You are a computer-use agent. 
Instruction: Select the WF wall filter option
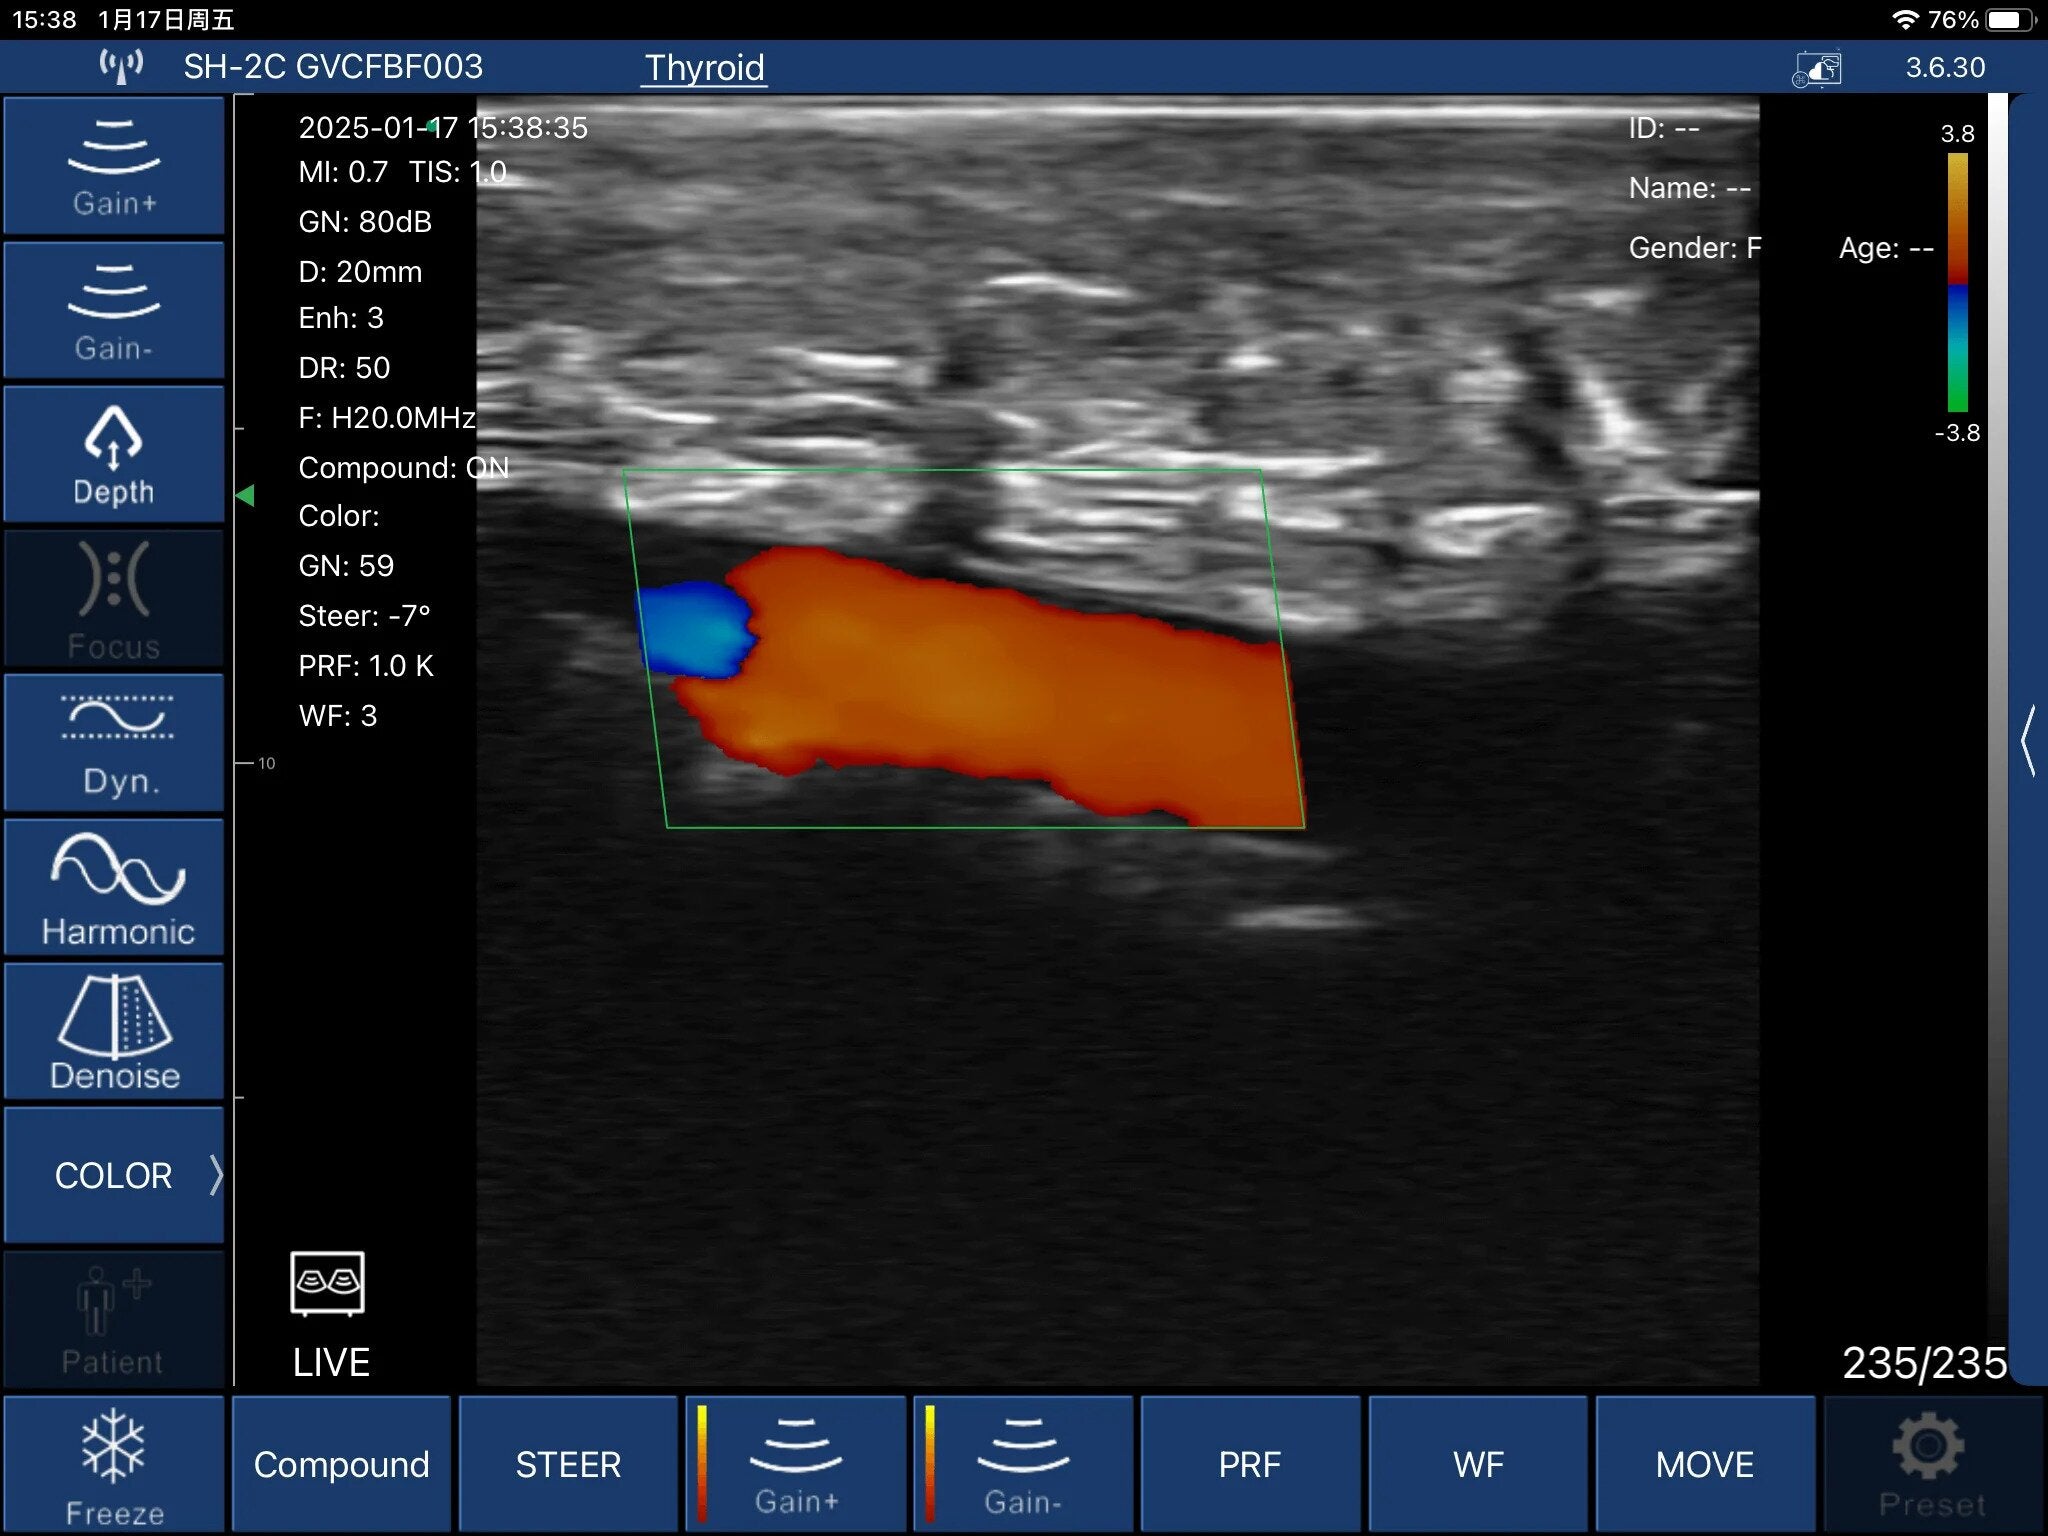1477,1464
